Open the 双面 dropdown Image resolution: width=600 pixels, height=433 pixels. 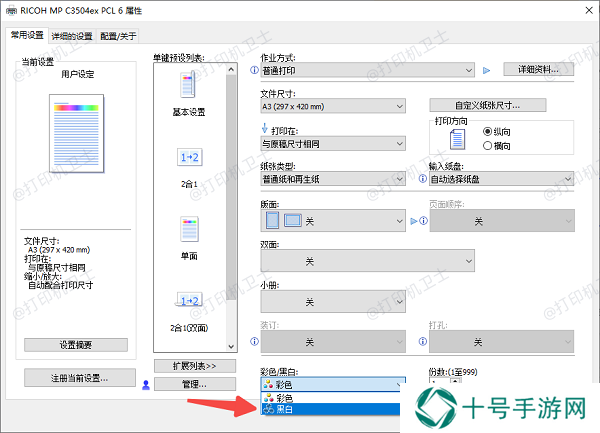(x=368, y=261)
